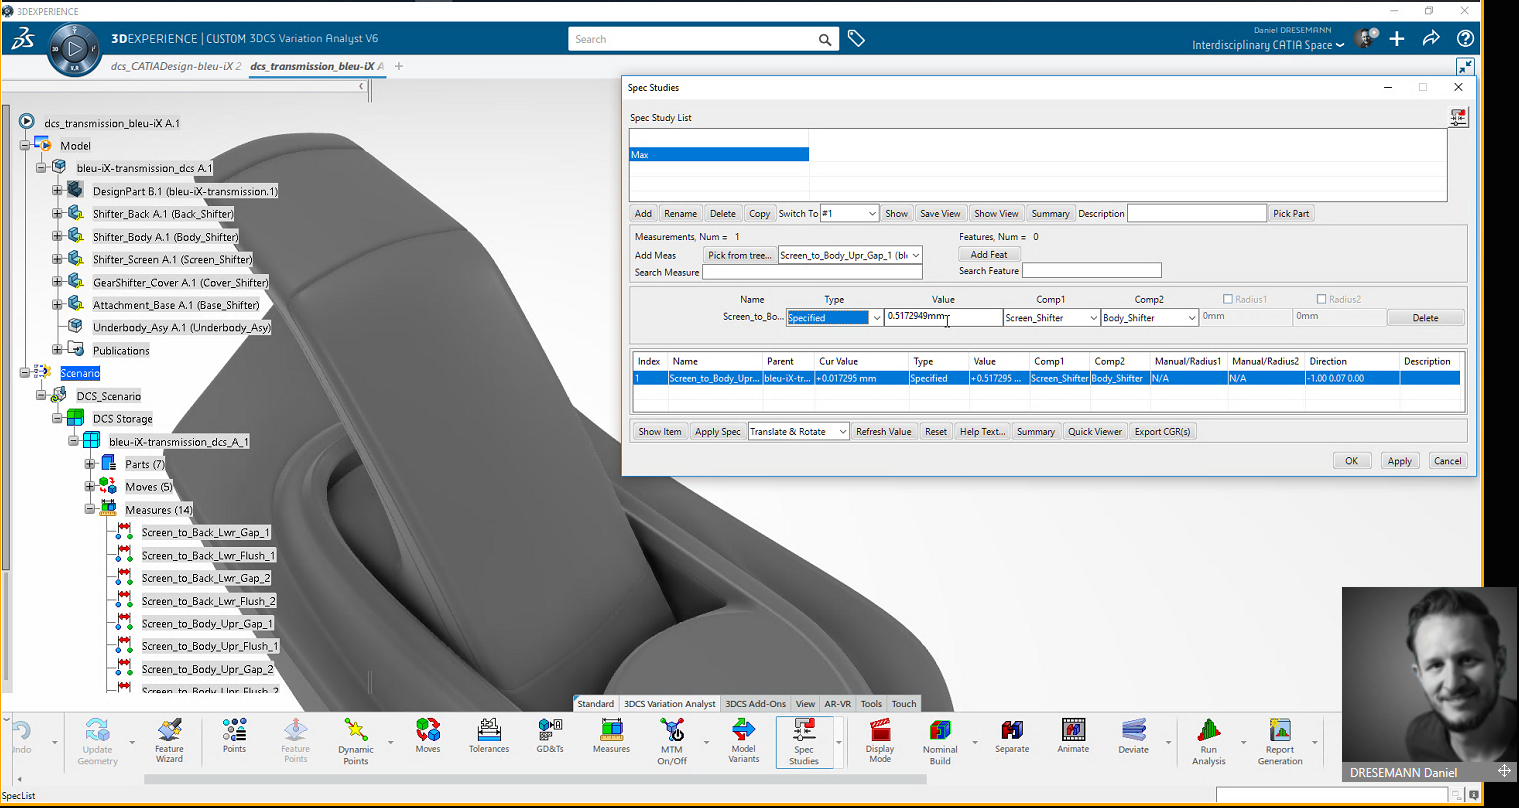Screen dimensions: 1519x808
Task: Switch to the Tools tab
Action: click(871, 704)
